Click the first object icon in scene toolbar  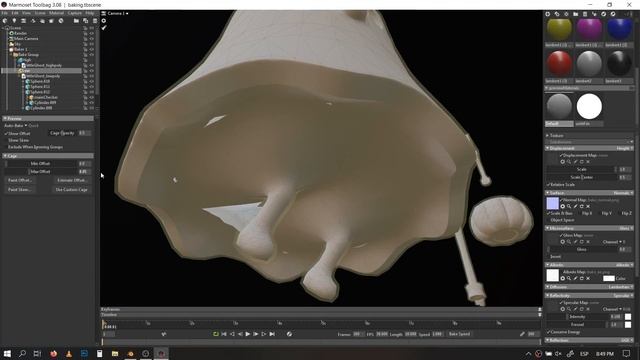point(5,21)
